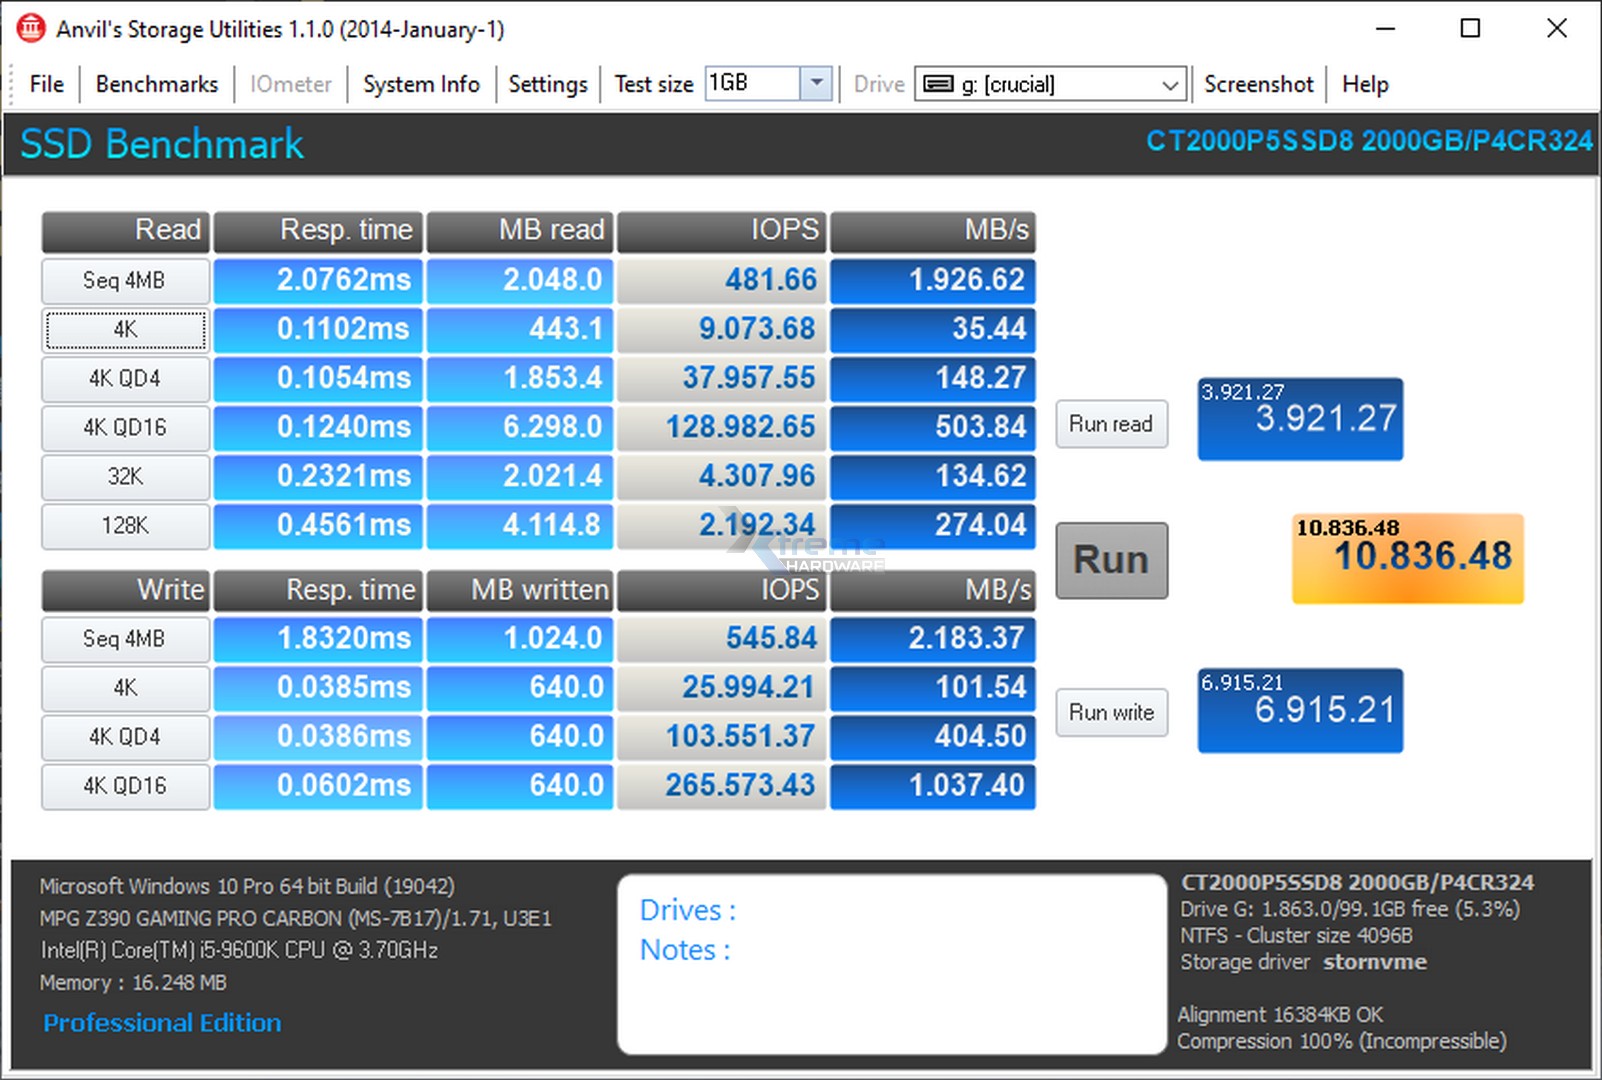Open the Help menu
The width and height of the screenshot is (1602, 1080).
pos(1365,84)
